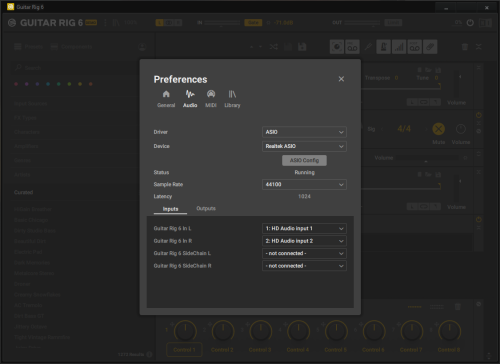Click the main power icon in header
Image resolution: width=500 pixels, height=364 pixels.
click(x=470, y=23)
